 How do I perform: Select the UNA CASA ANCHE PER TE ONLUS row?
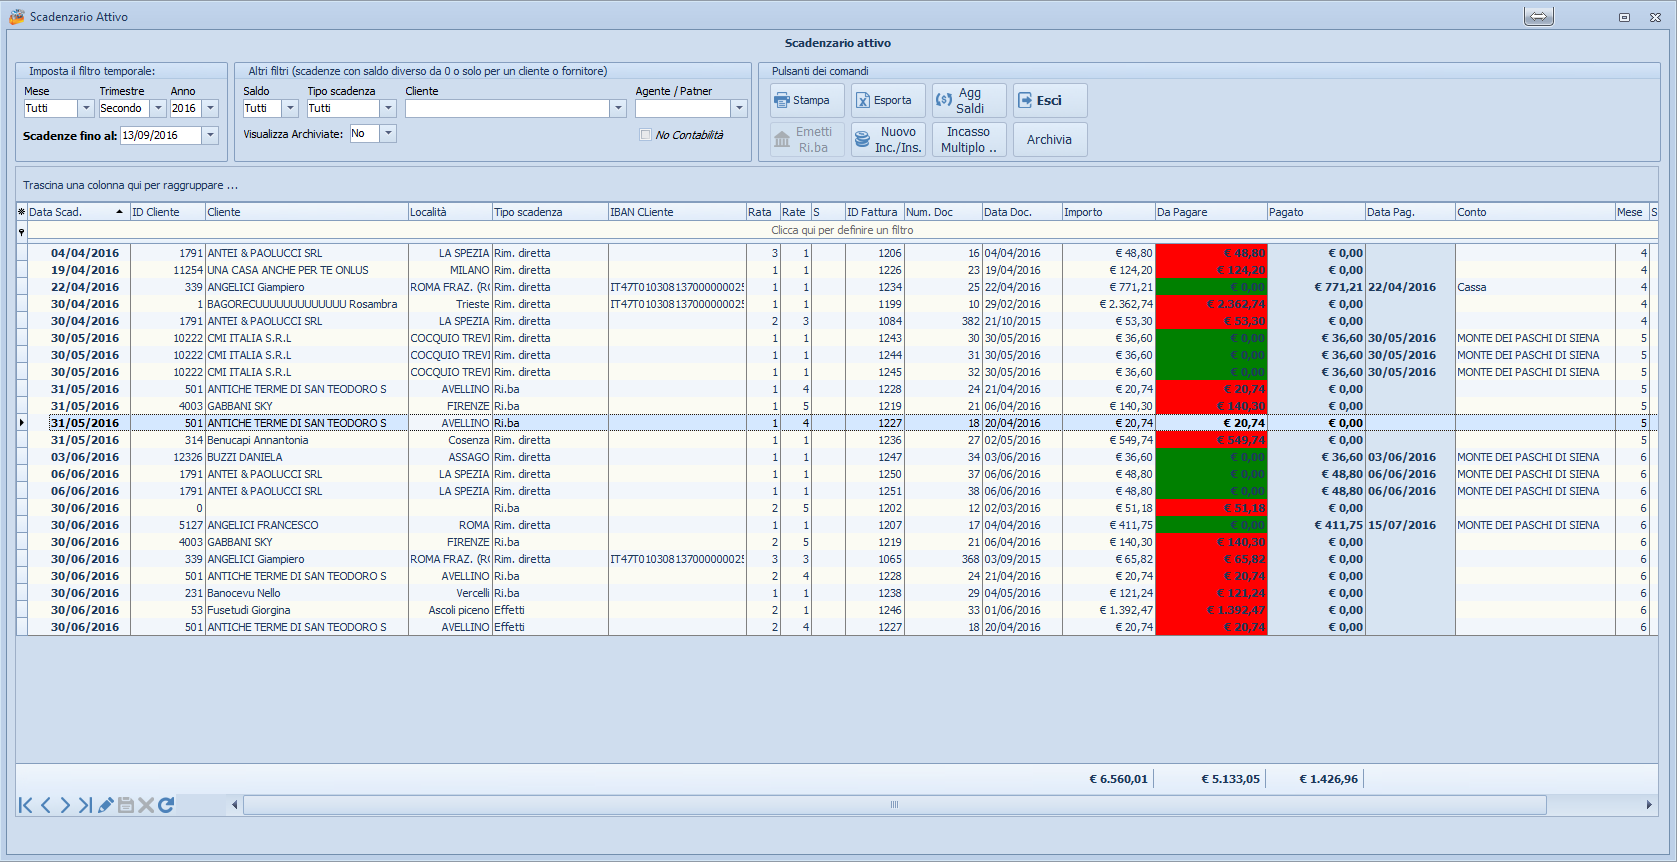[x=837, y=270]
